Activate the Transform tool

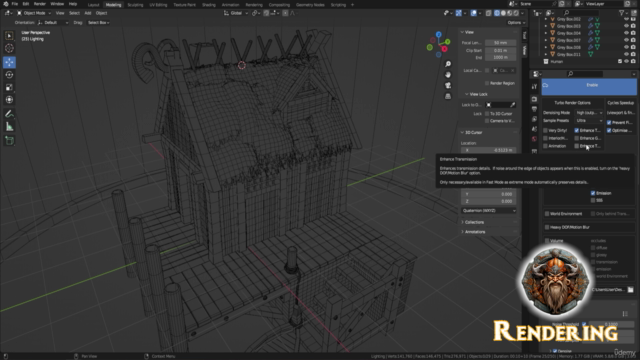tap(9, 100)
